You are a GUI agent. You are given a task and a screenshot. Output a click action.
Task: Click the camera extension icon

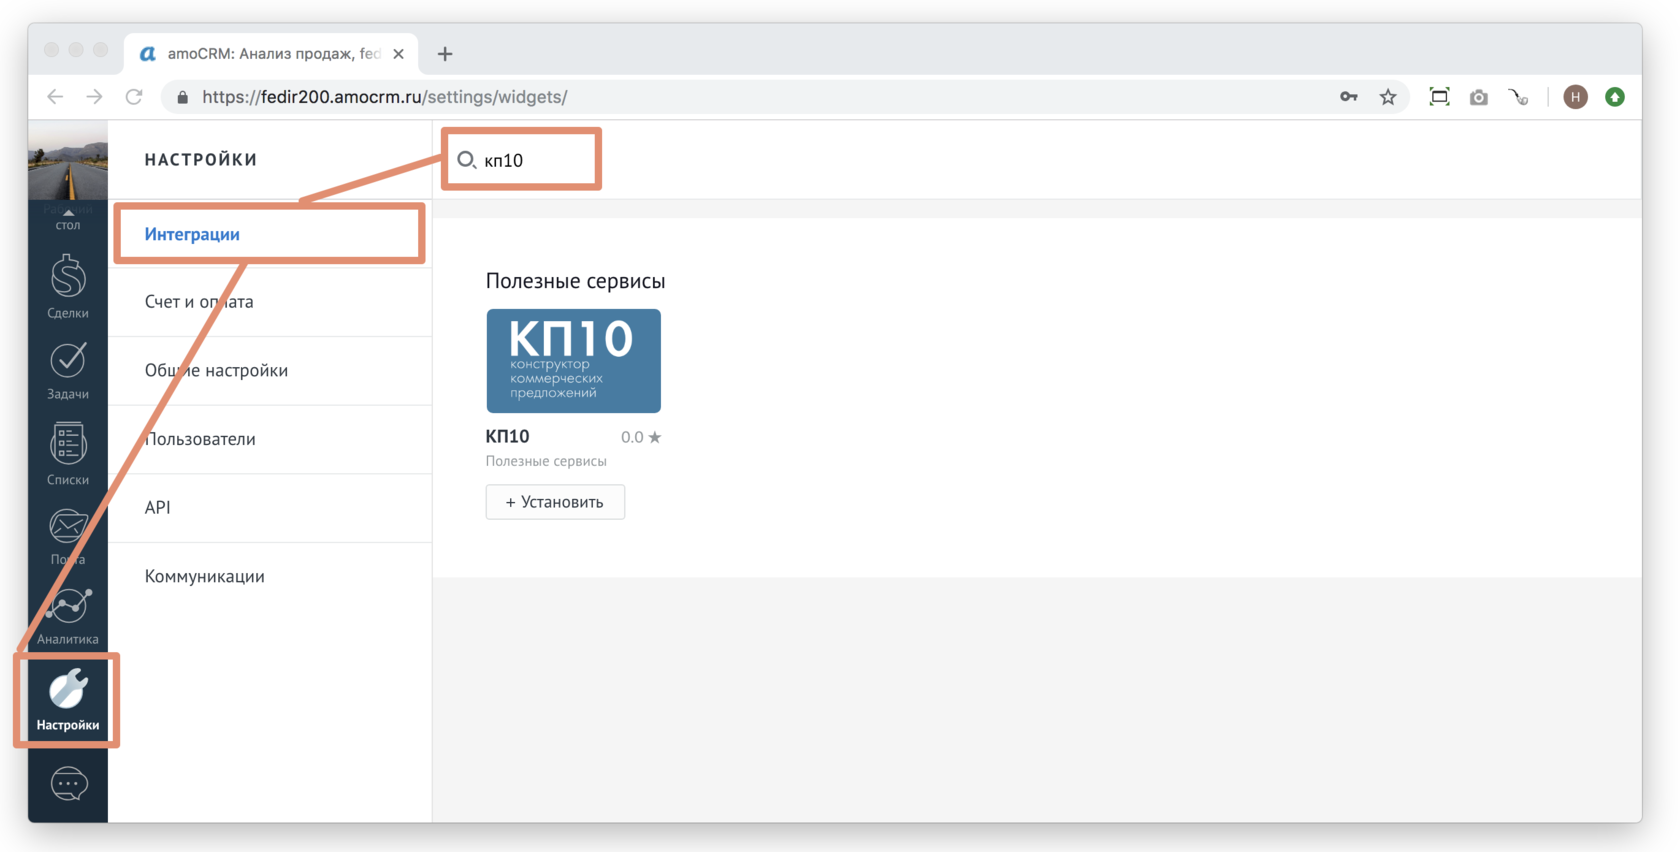point(1479,97)
